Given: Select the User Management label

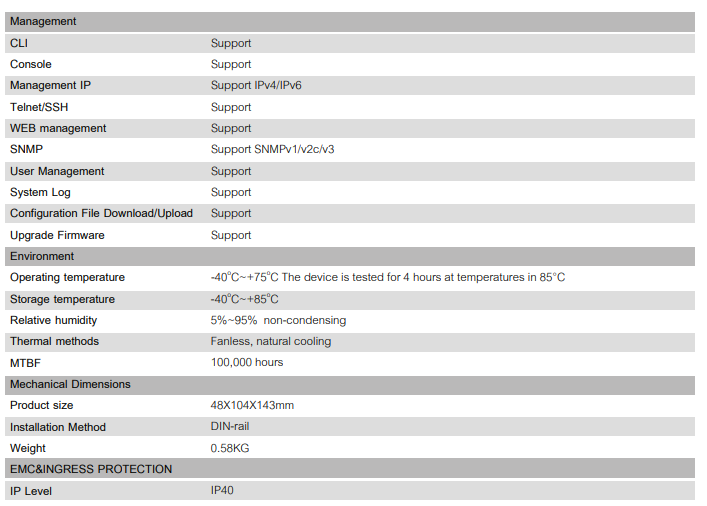Looking at the screenshot, I should click(x=57, y=171).
